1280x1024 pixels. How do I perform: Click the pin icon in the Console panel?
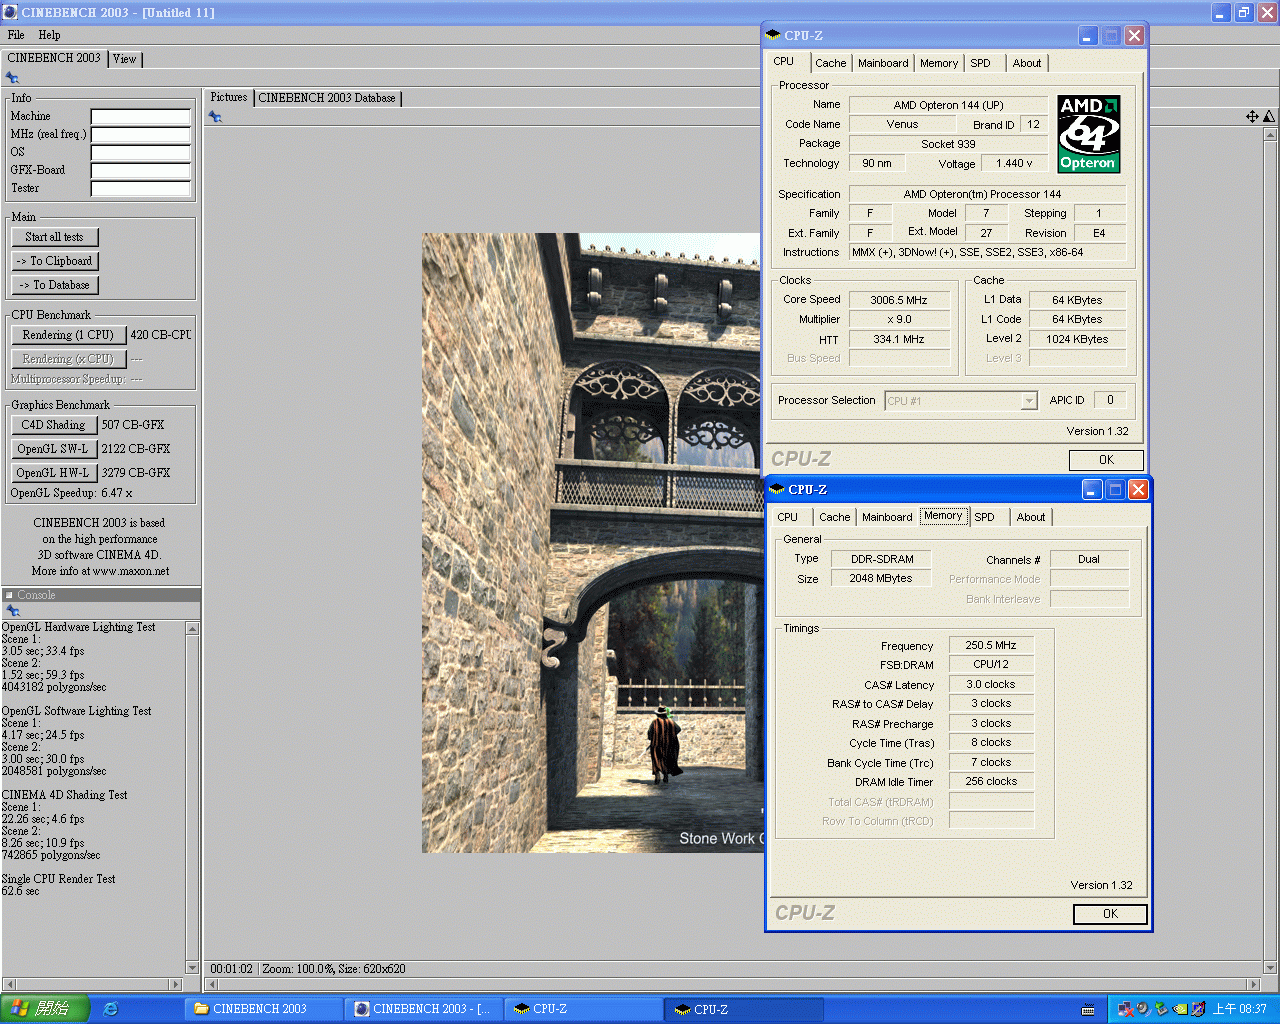click(x=12, y=611)
